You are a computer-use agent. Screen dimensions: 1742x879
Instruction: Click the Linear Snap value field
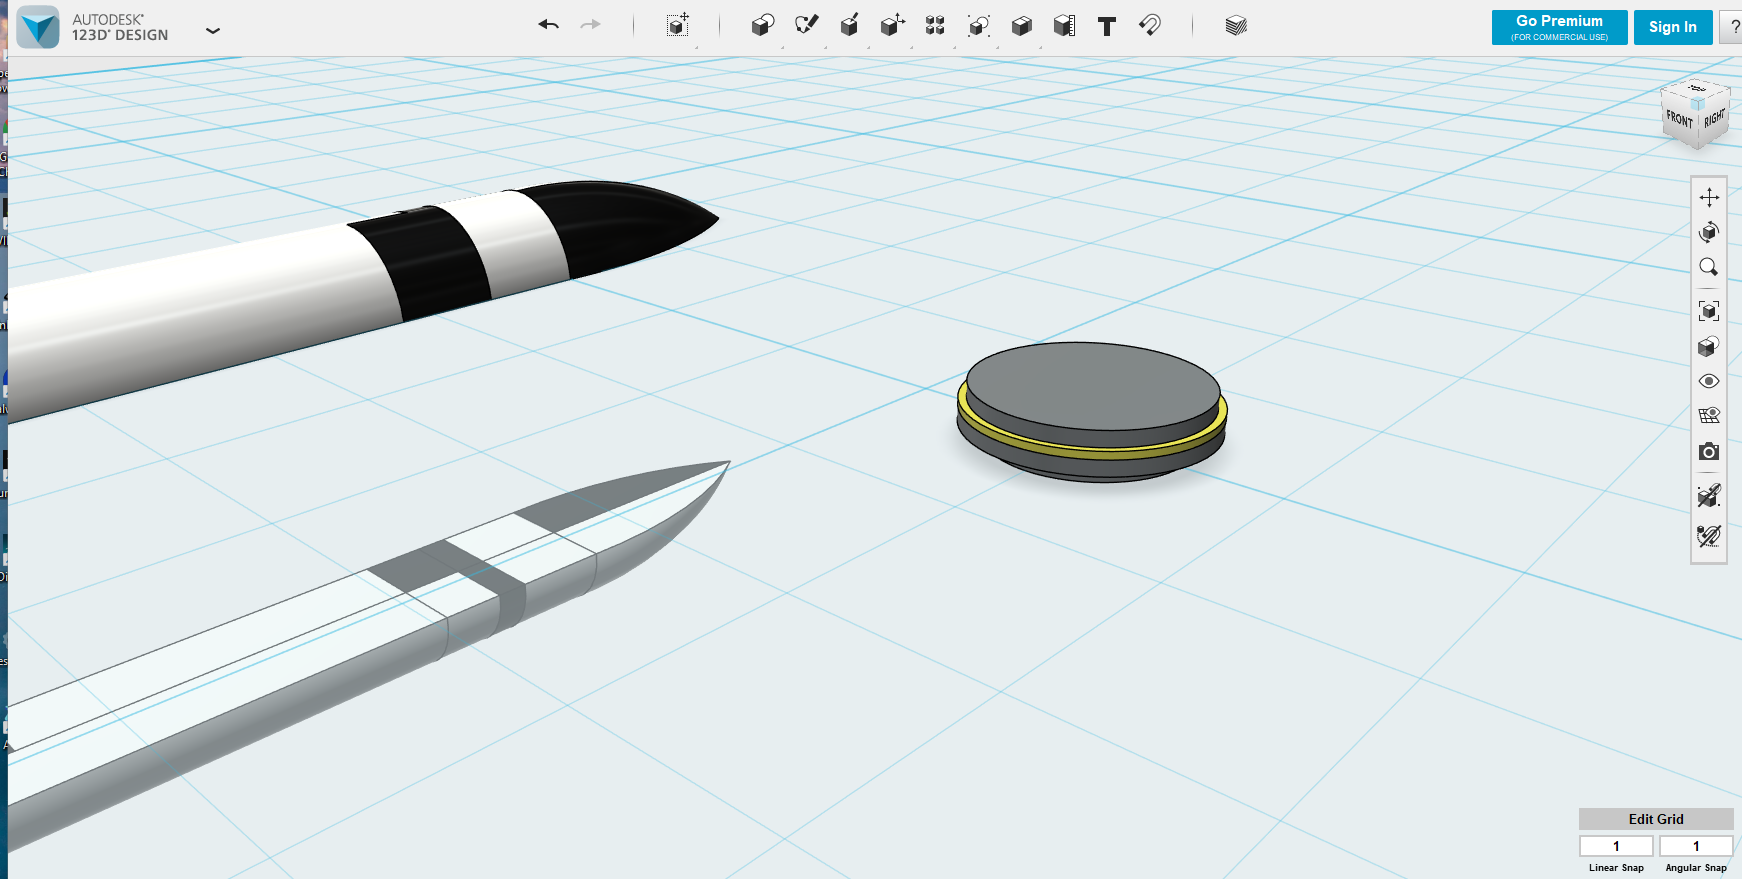point(1616,846)
